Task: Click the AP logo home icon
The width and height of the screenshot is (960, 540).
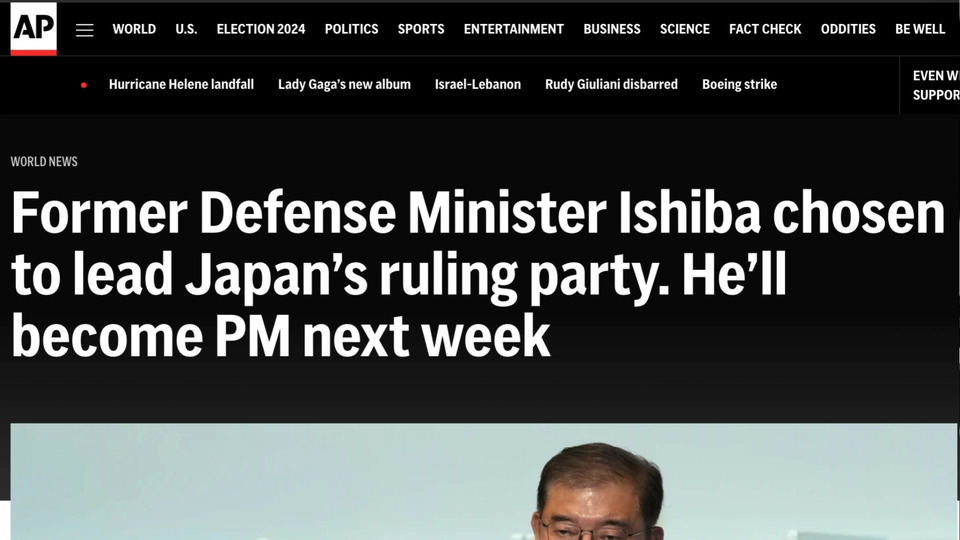Action: [34, 29]
